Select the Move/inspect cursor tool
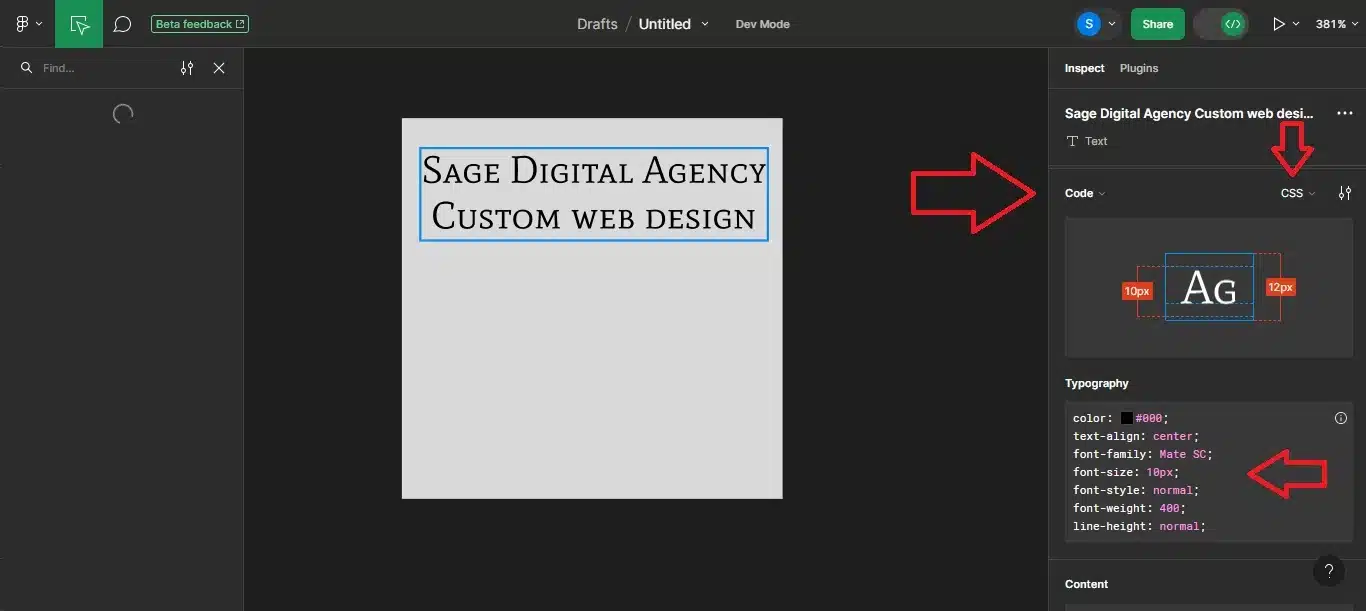 79,24
